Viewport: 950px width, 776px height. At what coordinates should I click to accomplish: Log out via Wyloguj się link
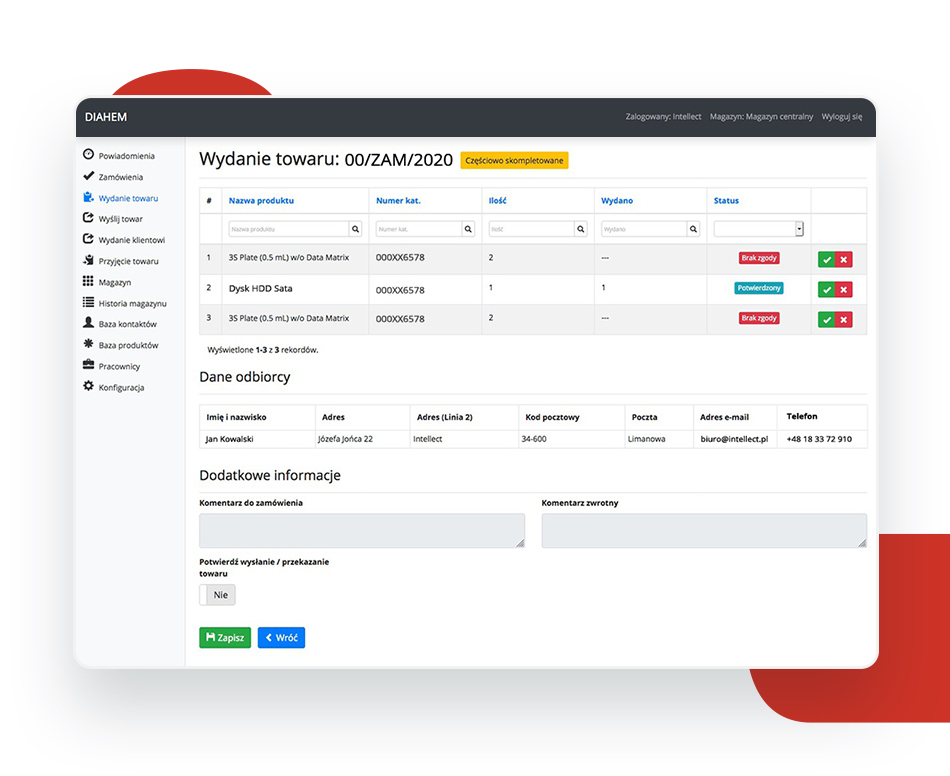[x=842, y=116]
